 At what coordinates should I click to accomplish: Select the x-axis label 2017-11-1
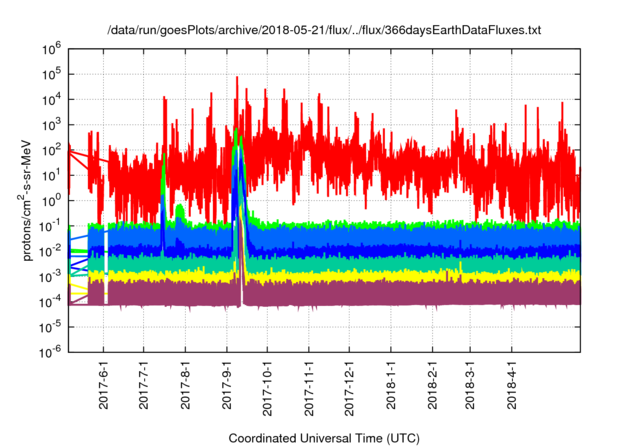[x=309, y=388]
